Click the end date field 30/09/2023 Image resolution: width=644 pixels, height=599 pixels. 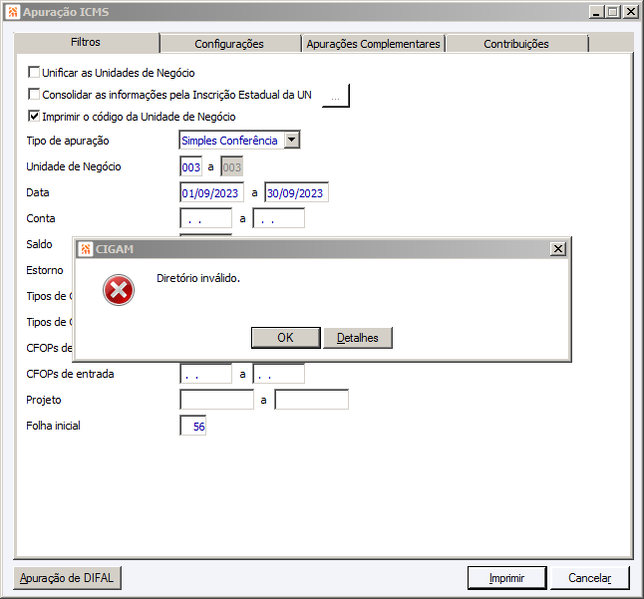[297, 192]
